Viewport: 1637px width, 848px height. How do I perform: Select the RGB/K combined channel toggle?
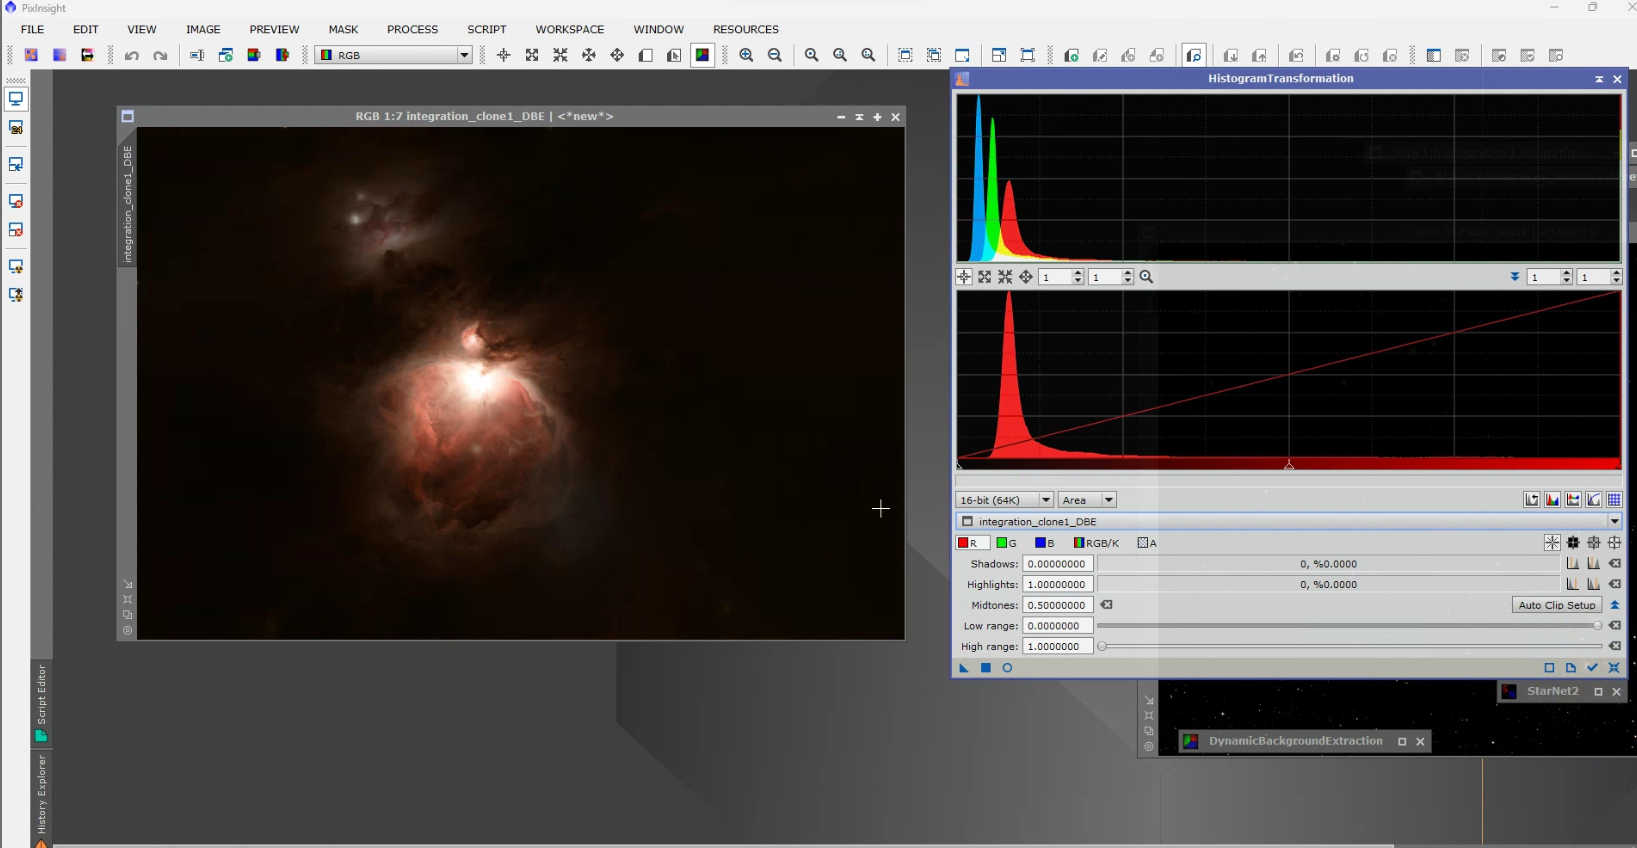(1097, 543)
